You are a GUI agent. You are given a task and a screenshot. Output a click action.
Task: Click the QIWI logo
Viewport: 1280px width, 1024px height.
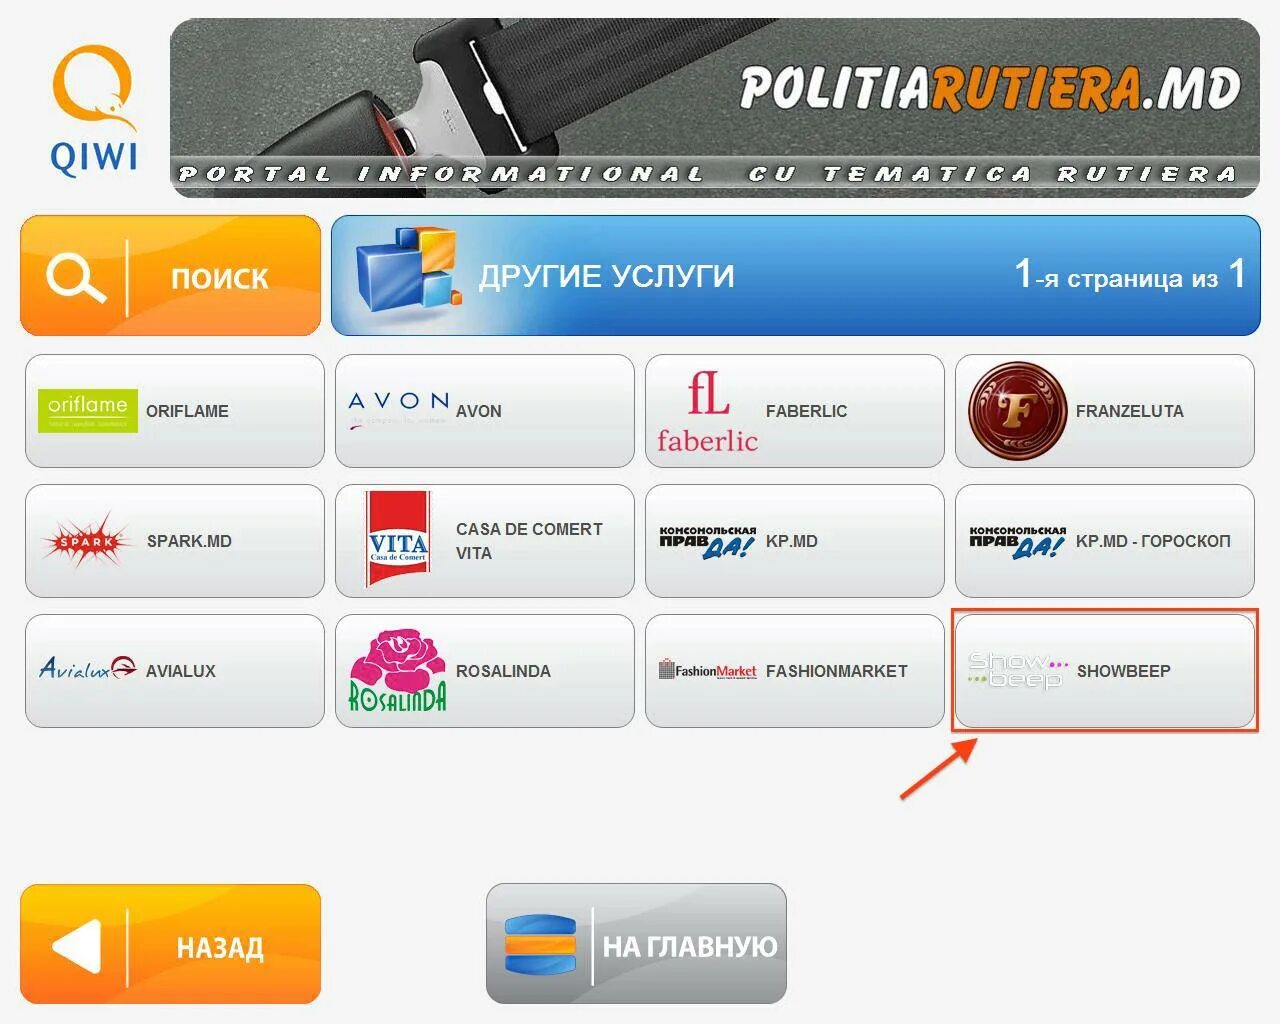tap(94, 111)
